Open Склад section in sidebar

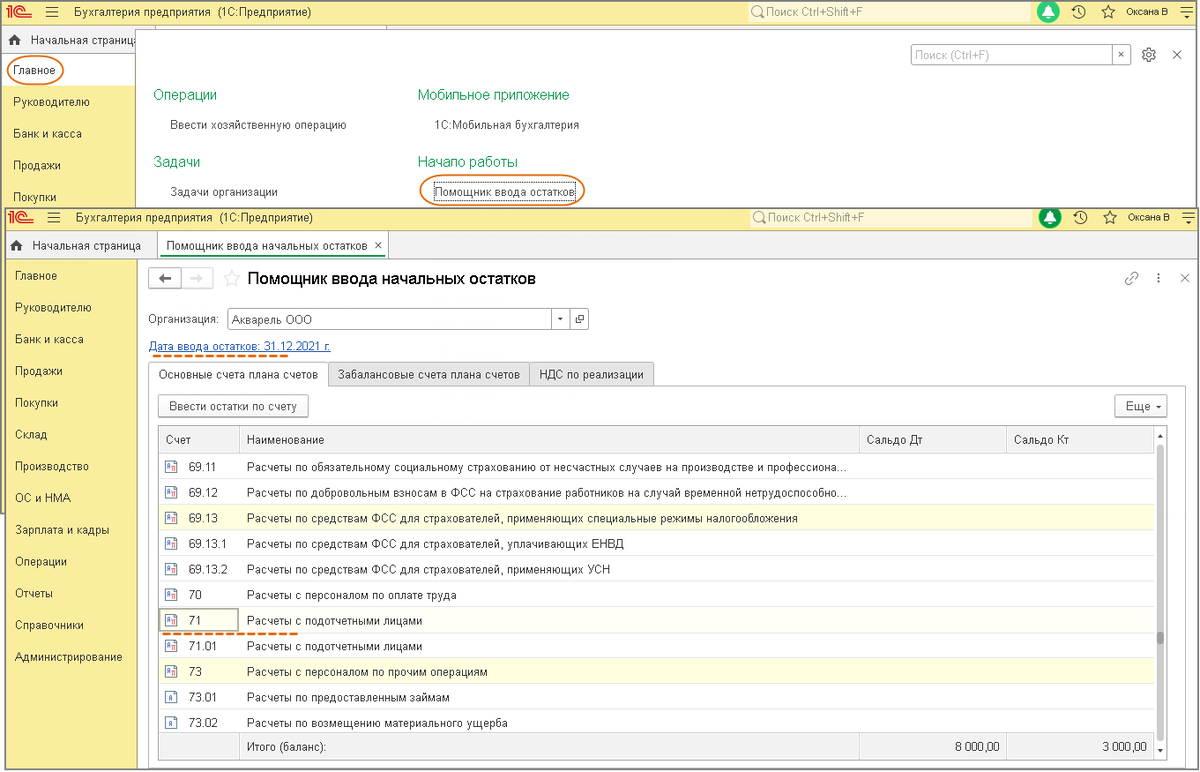31,435
